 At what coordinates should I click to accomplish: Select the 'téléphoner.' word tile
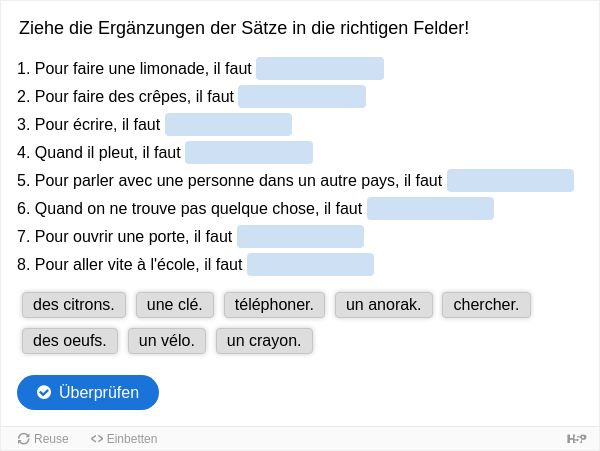[x=274, y=305]
